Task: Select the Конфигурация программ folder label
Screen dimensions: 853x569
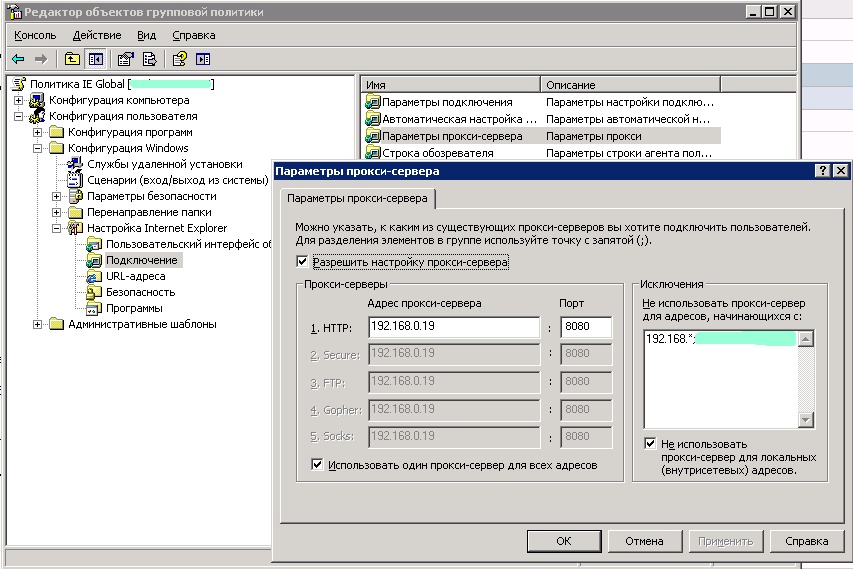Action: pos(130,132)
